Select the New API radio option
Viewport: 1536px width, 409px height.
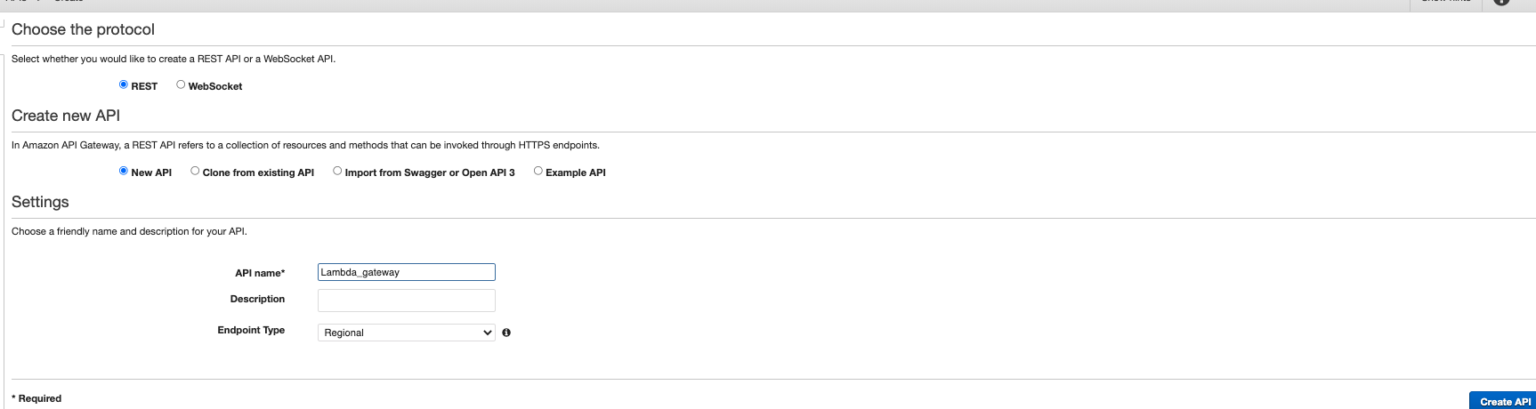123,171
